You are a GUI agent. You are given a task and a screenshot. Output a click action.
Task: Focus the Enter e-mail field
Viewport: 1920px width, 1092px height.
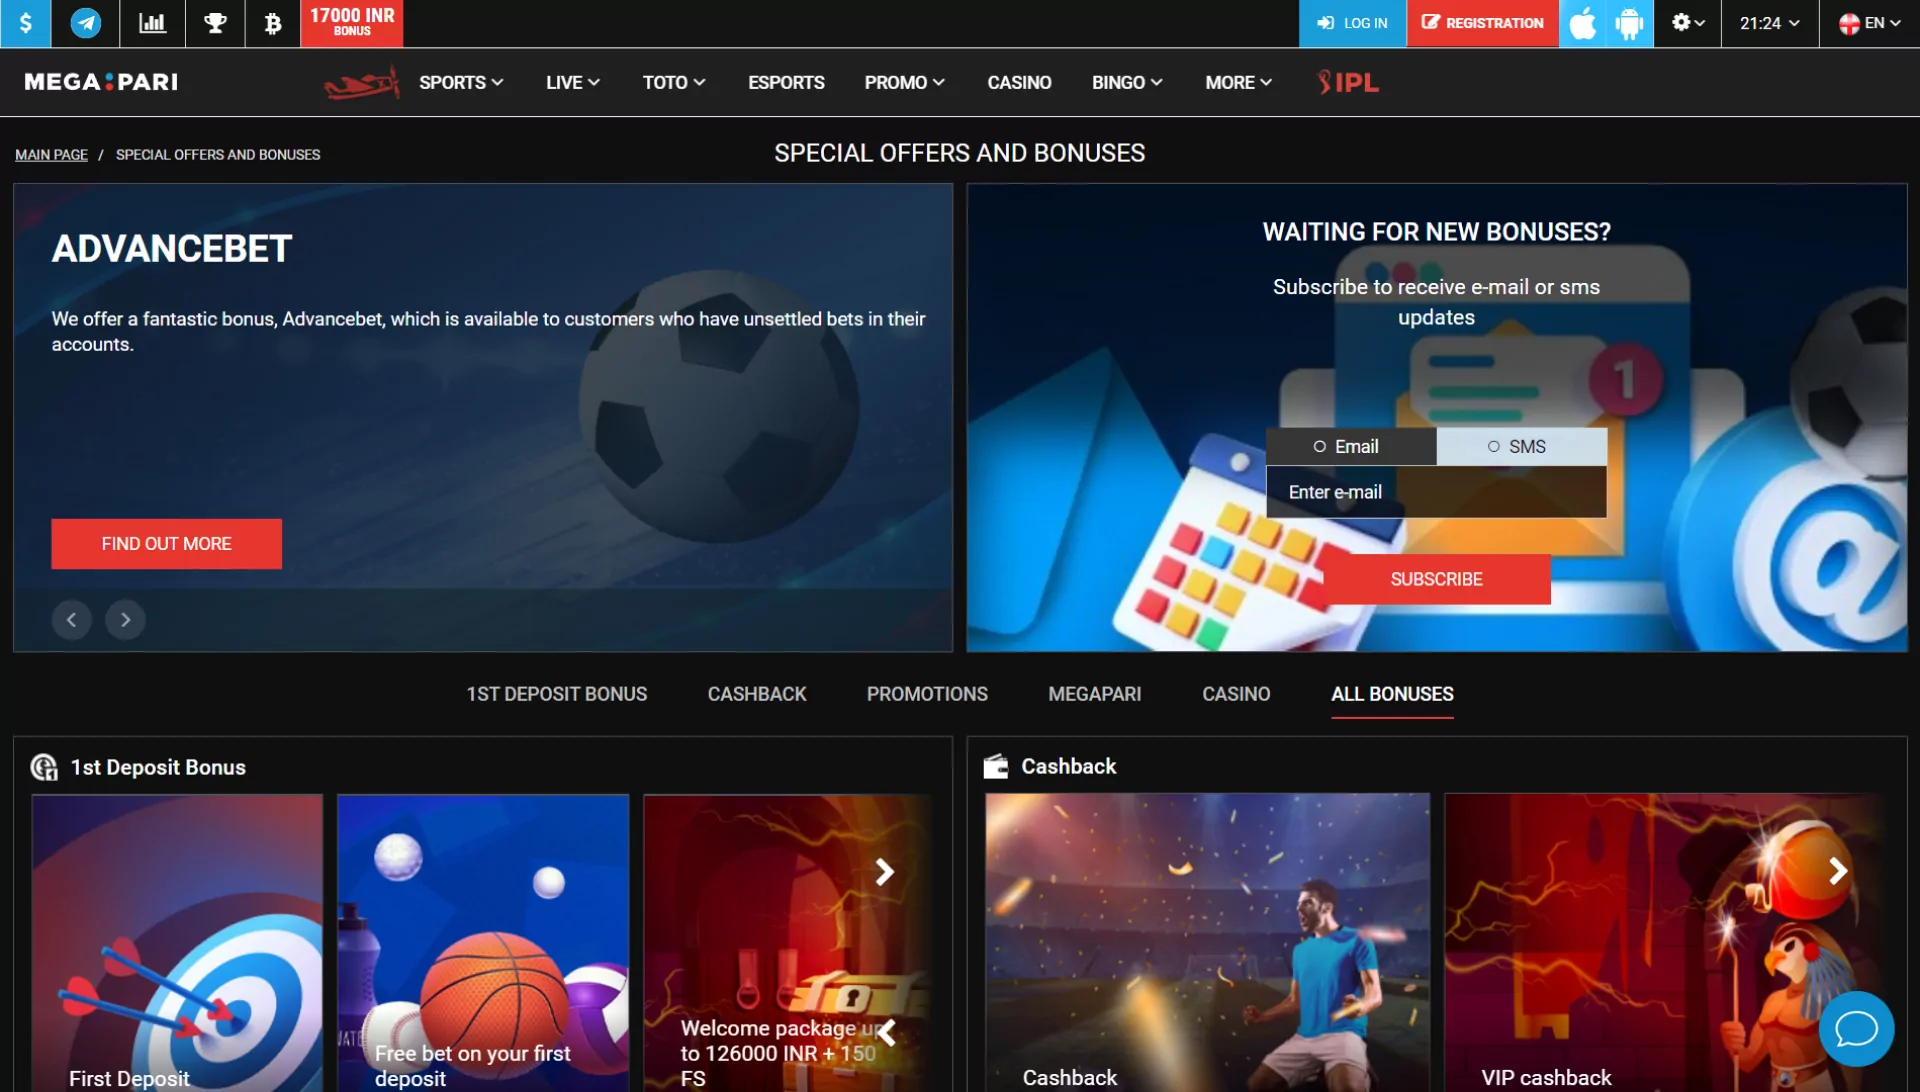[1436, 492]
